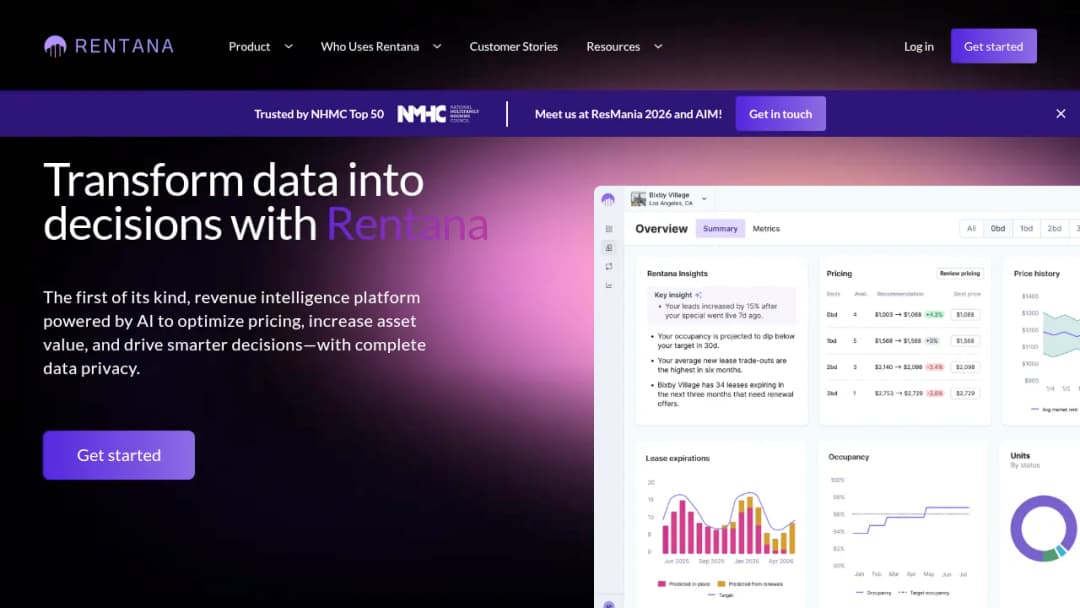
Task: Open the grid icon in dashboard sidebar
Action: tap(609, 229)
